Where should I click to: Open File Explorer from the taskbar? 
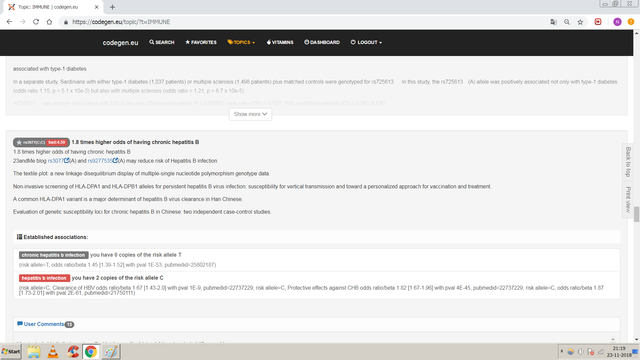[33, 352]
